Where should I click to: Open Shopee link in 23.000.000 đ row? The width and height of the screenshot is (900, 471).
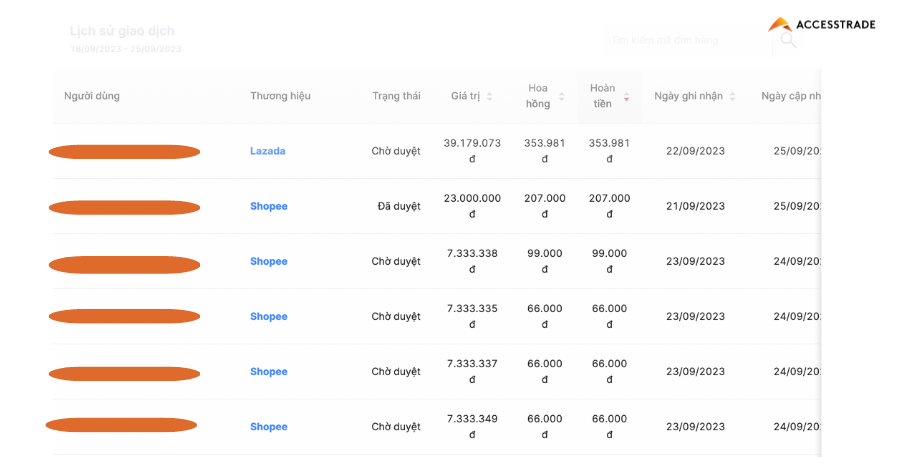[268, 206]
